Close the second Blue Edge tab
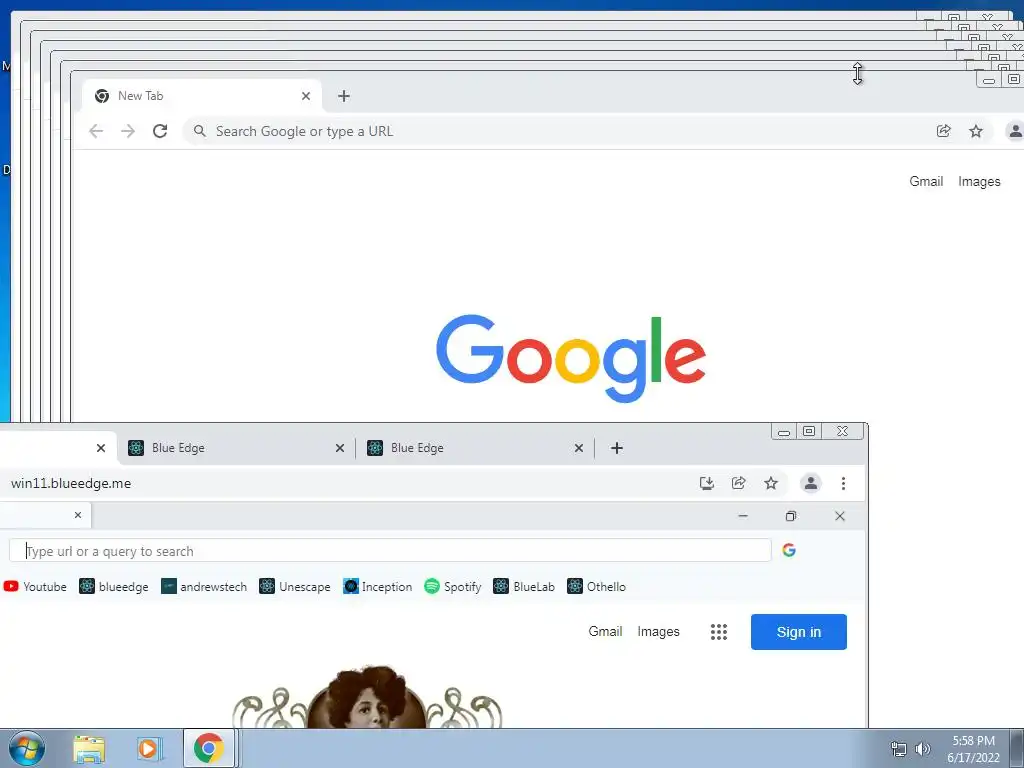Screen dimensions: 1024x768 [x=579, y=448]
